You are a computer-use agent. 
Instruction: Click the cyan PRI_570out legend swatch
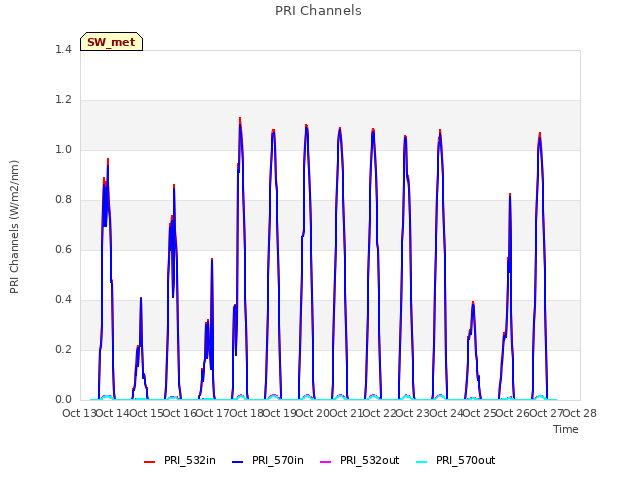tap(422, 462)
